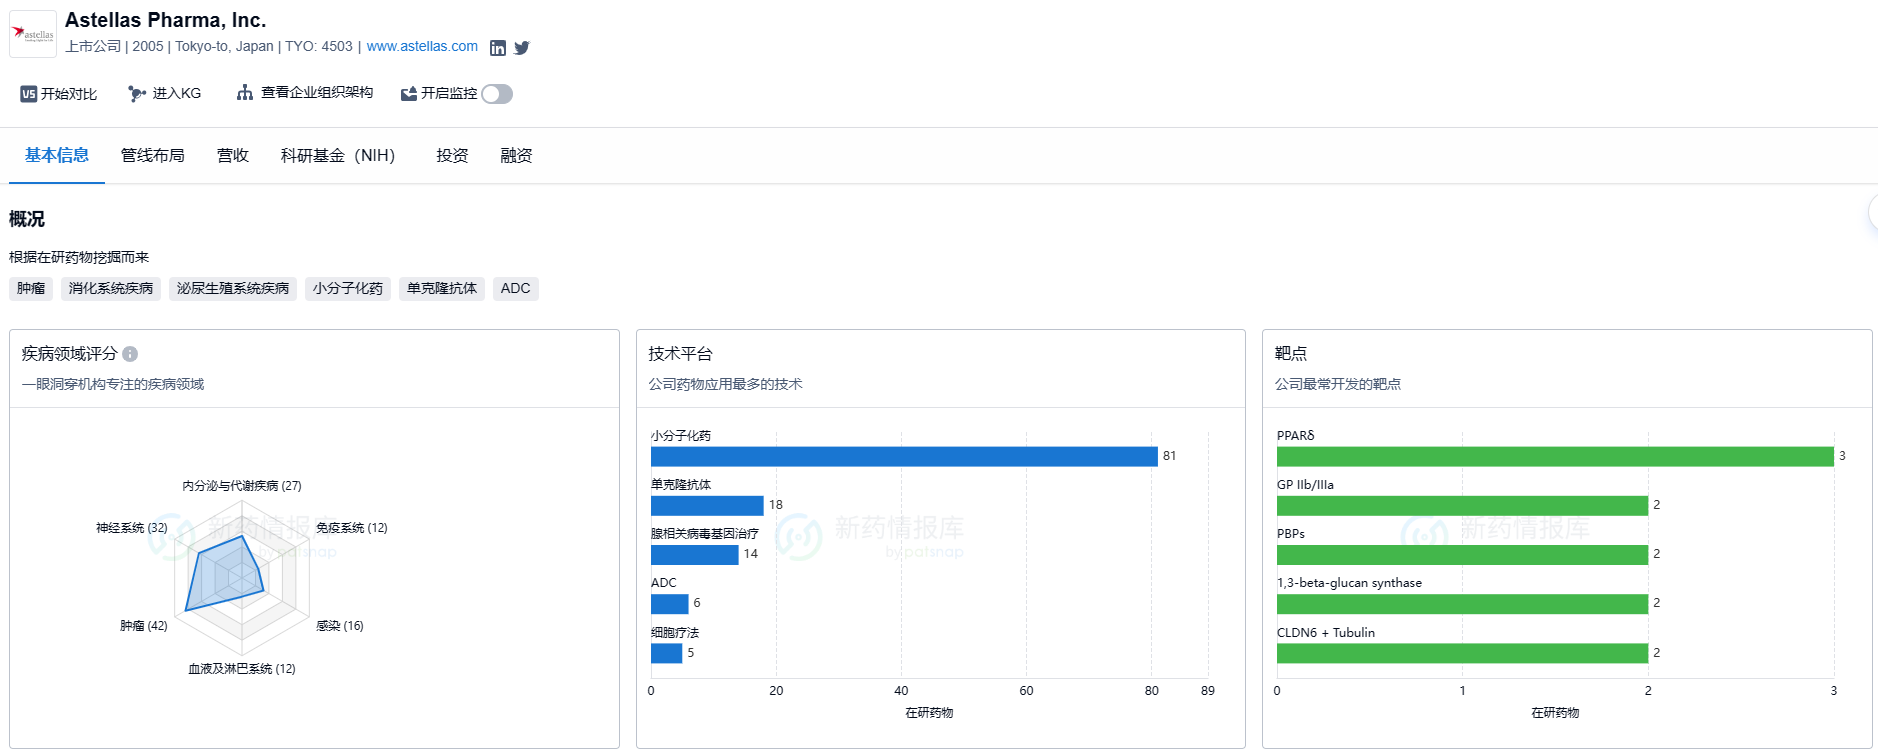Select the 融资 tab
This screenshot has height=754, width=1878.
[x=516, y=156]
